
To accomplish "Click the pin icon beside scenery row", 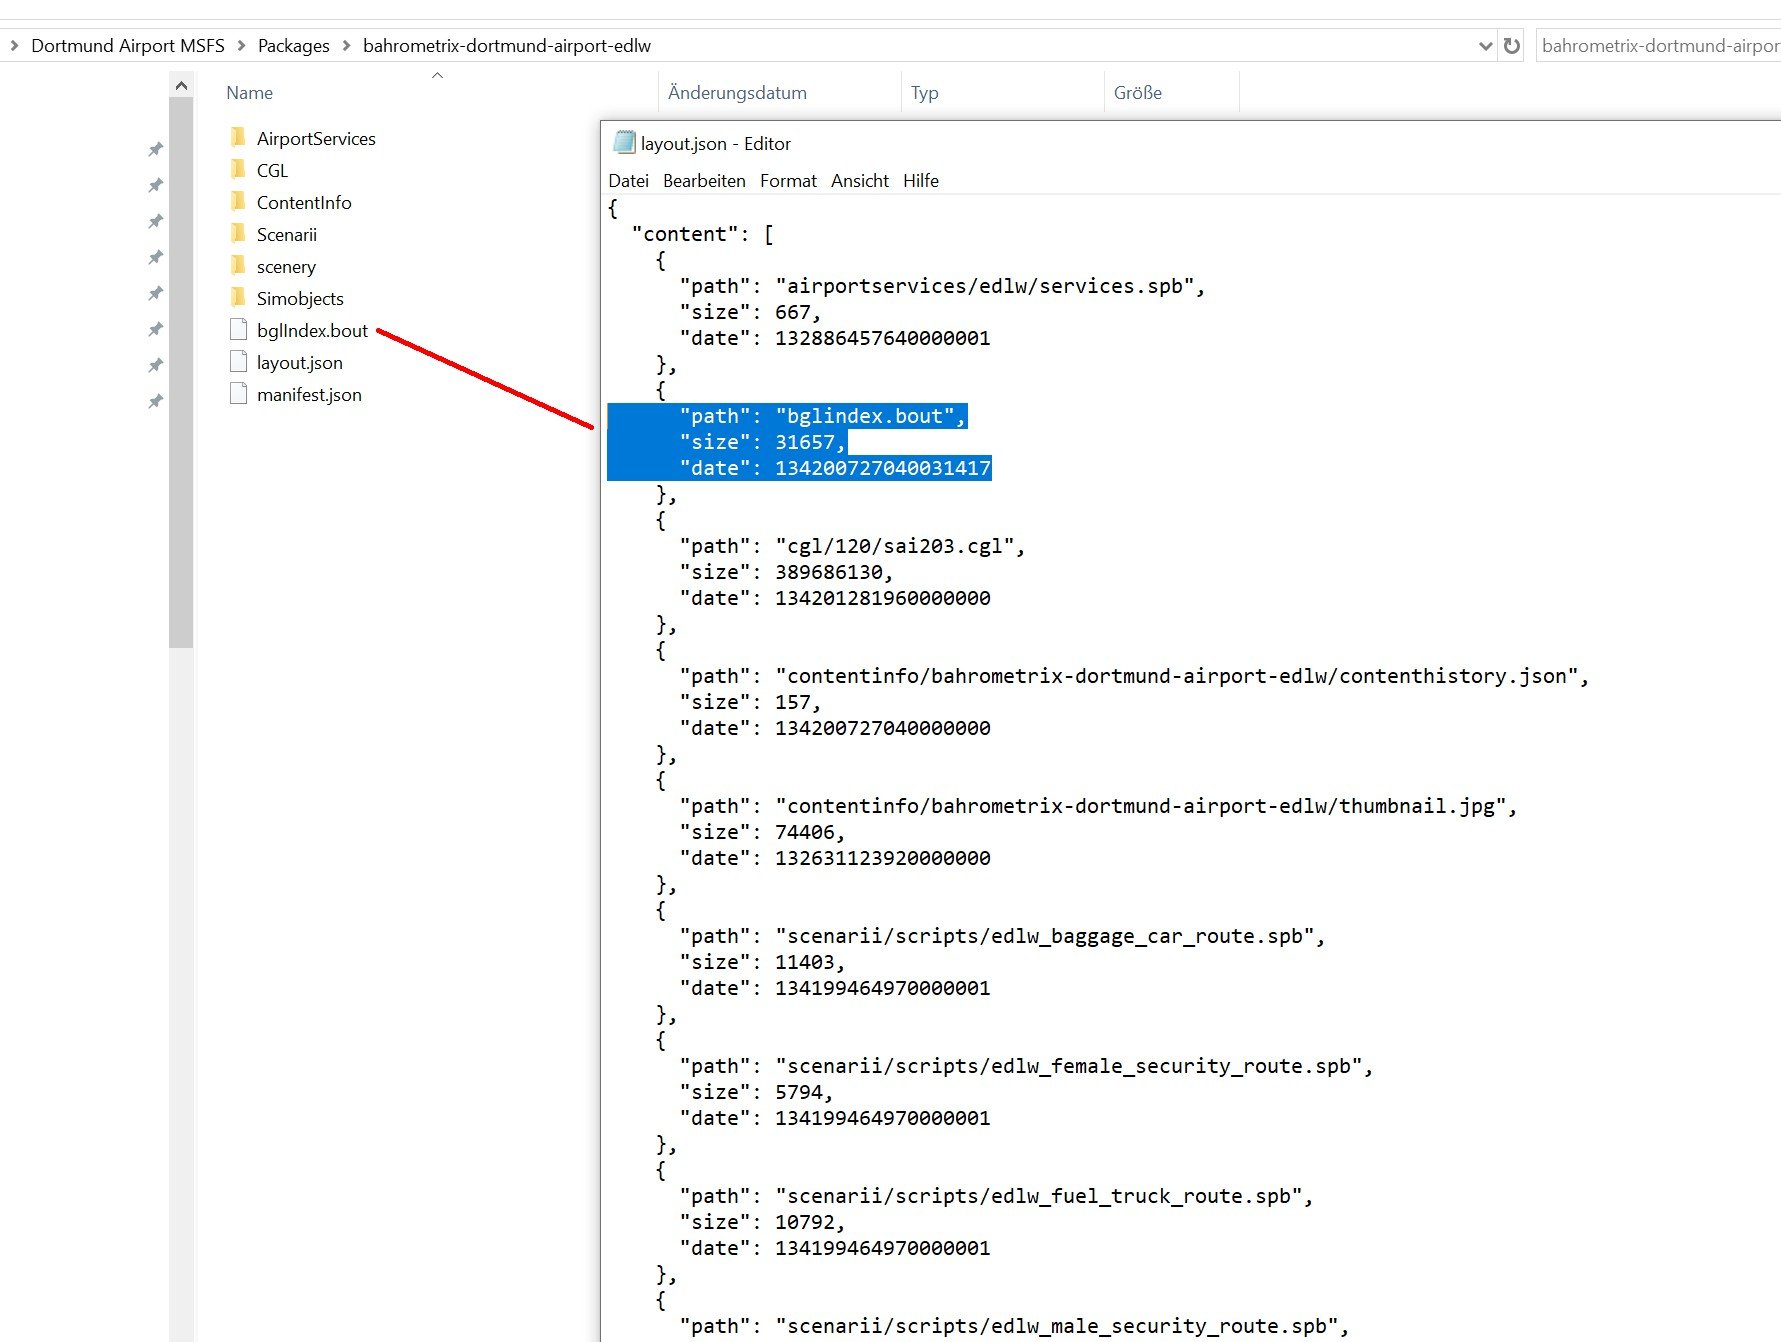I will point(156,293).
